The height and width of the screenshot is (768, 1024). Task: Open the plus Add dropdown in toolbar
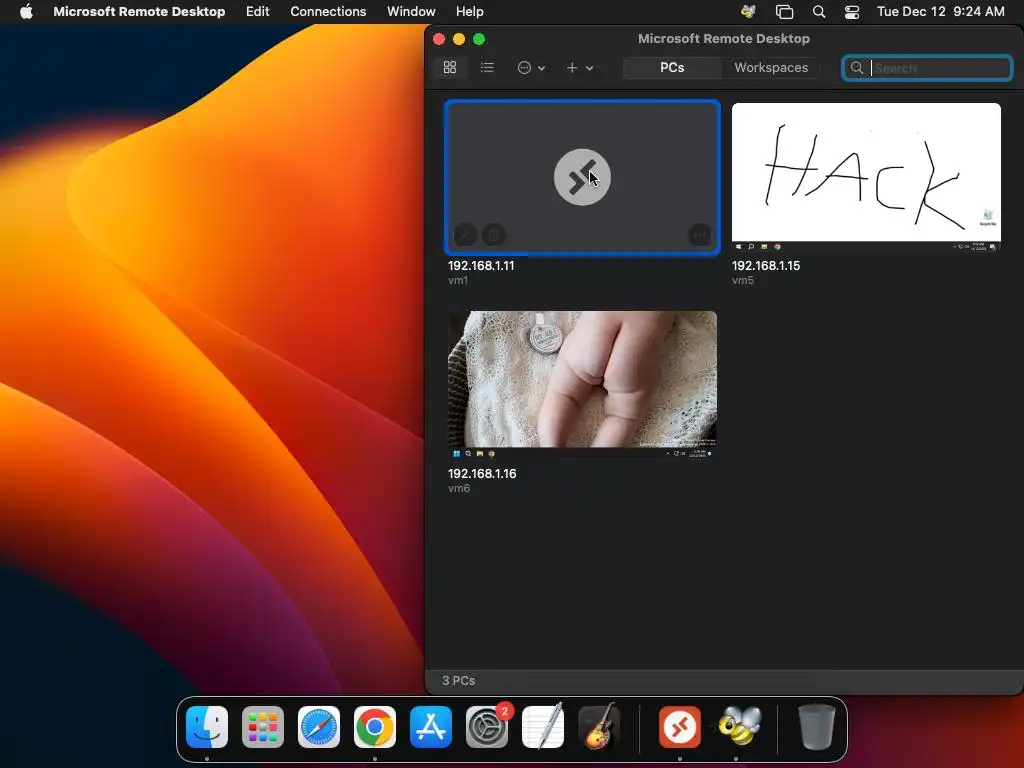pos(579,68)
